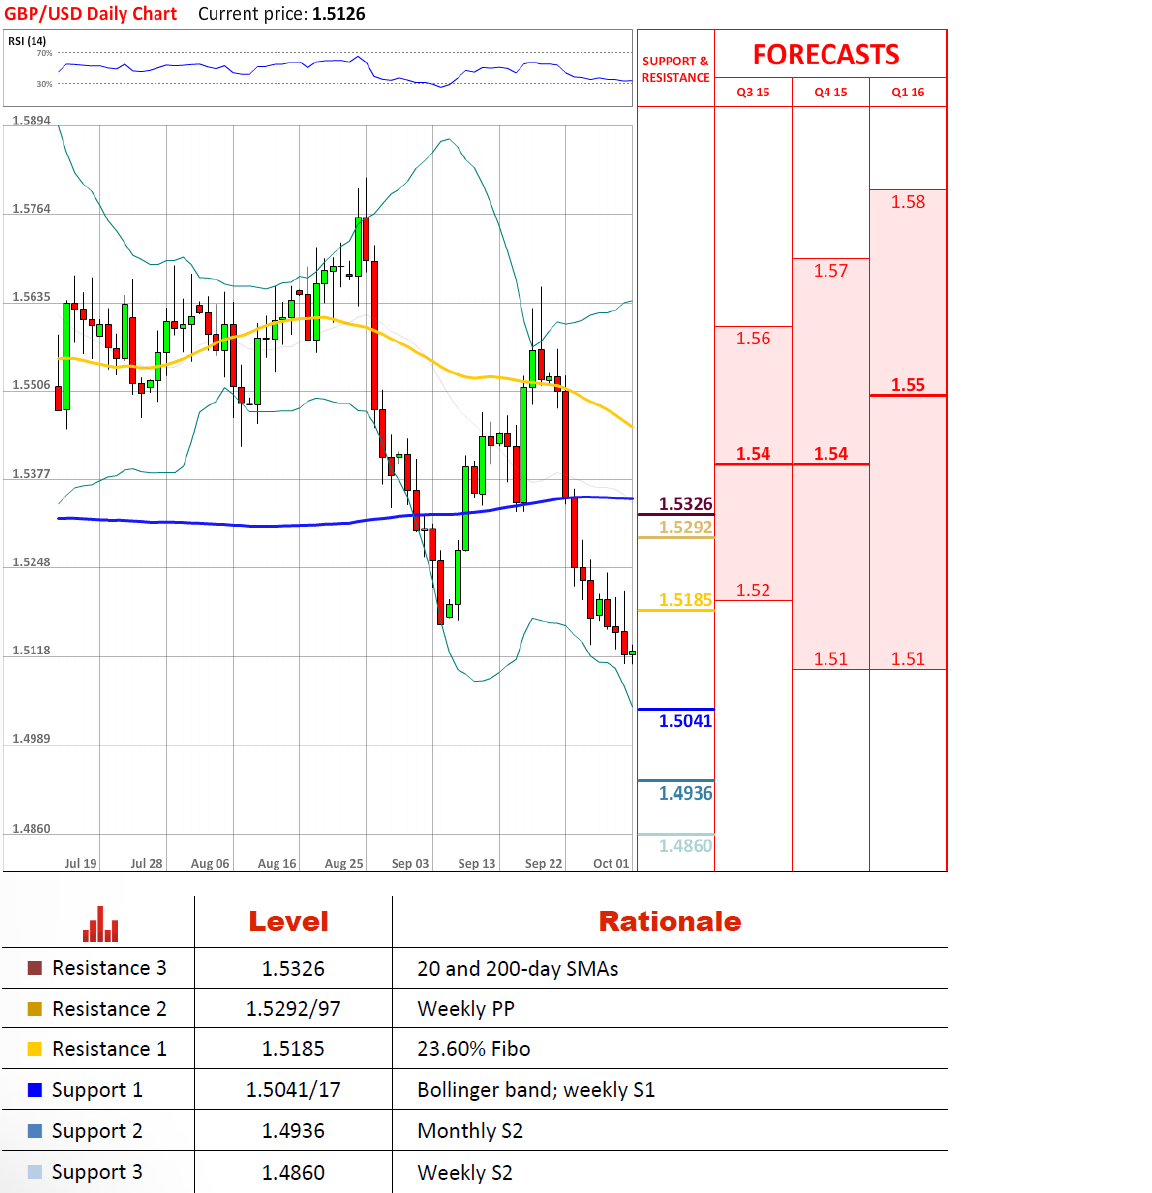Screen dimensions: 1152x1193
Task: Click the 'Weekly S2' rationale cell
Action: pos(465,1172)
